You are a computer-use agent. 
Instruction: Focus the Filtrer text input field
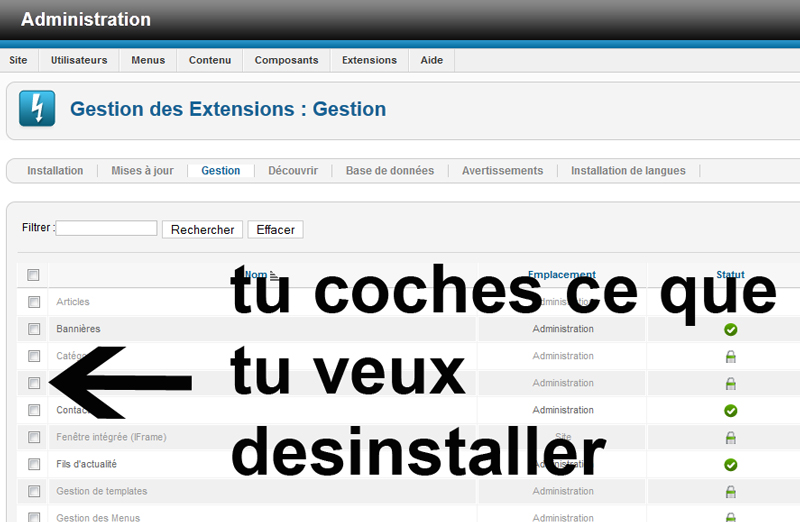tap(107, 229)
